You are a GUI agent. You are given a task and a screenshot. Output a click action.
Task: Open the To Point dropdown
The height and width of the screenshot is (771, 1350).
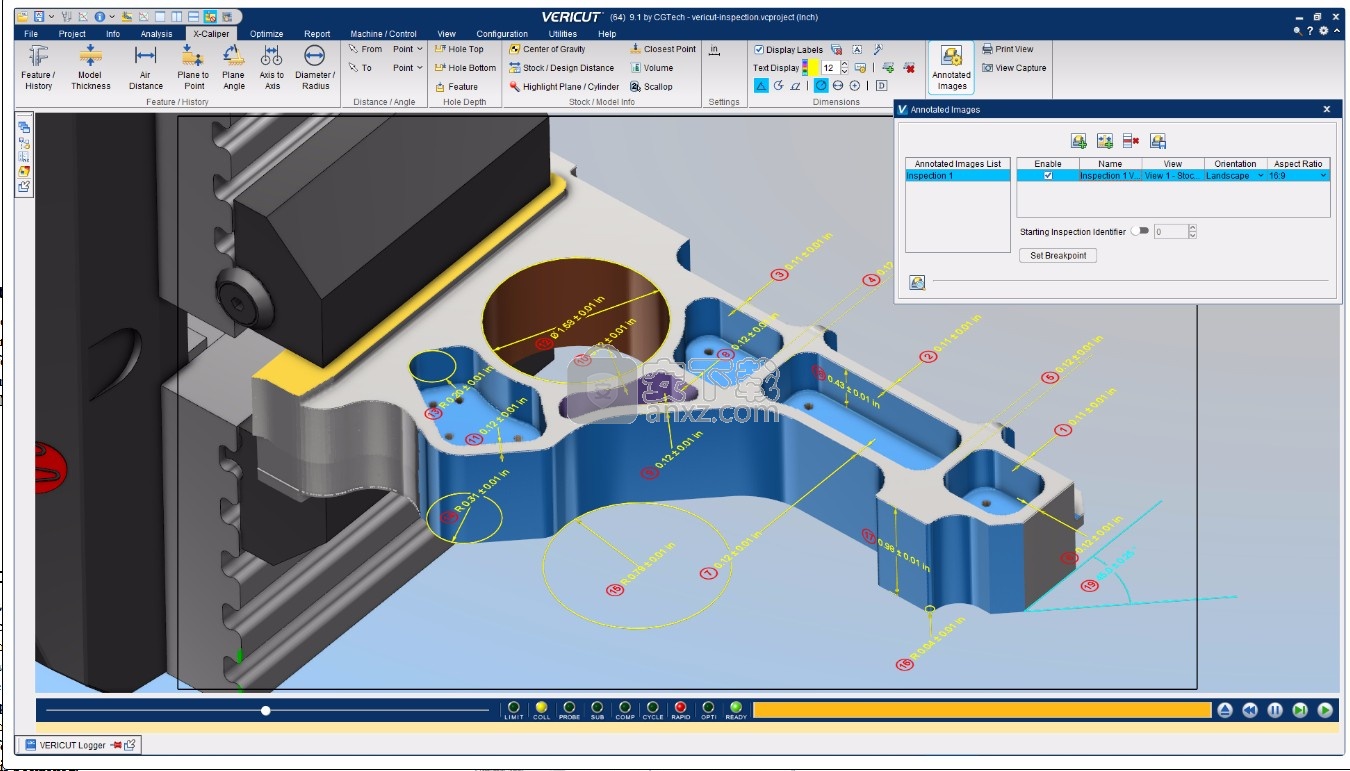[407, 68]
